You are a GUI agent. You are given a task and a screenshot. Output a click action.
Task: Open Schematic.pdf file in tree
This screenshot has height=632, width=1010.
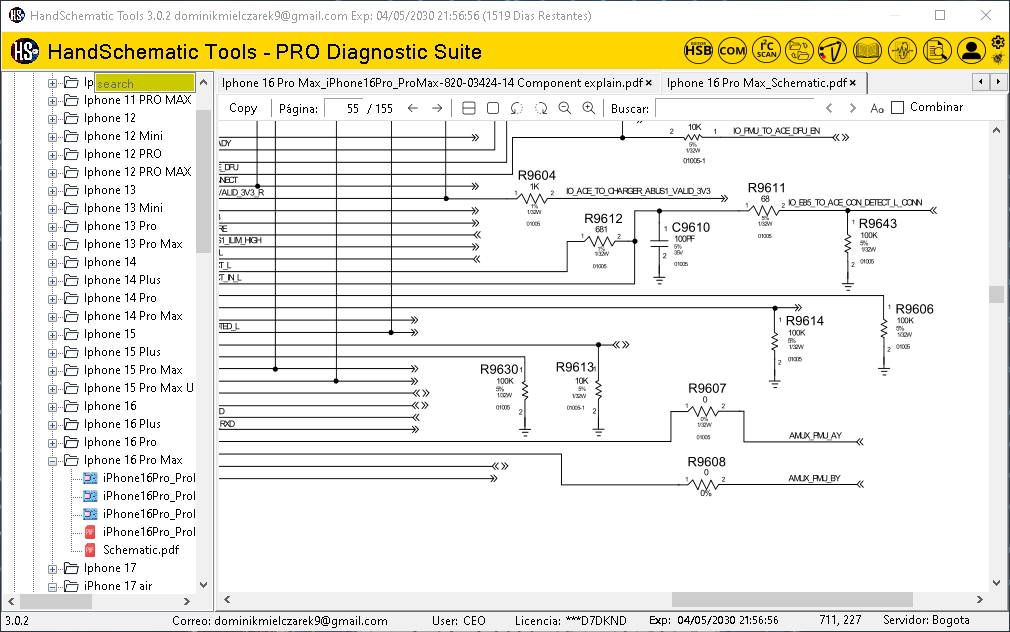140,550
